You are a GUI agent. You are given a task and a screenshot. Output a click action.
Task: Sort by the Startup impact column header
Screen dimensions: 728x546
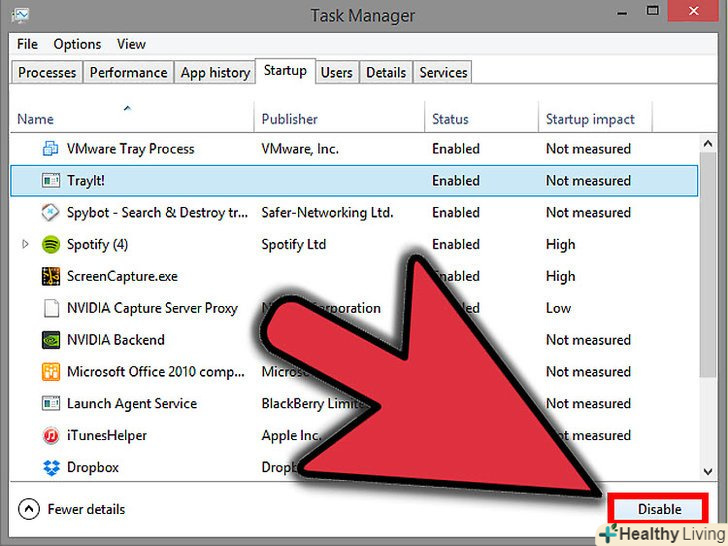click(590, 119)
